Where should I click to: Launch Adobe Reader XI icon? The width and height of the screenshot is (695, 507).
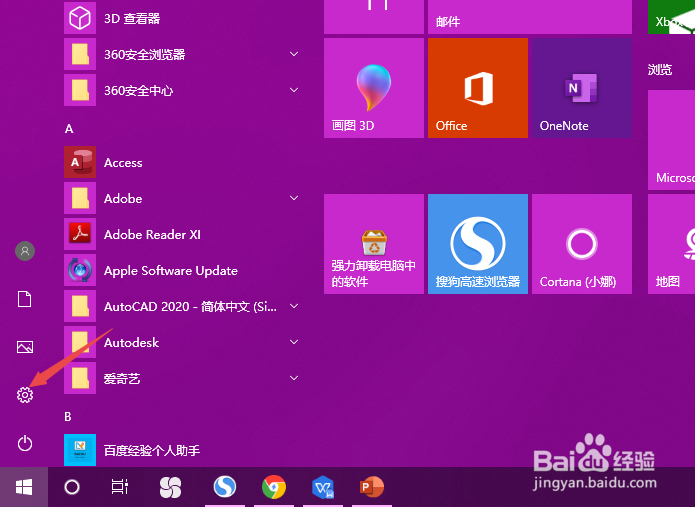click(x=80, y=234)
